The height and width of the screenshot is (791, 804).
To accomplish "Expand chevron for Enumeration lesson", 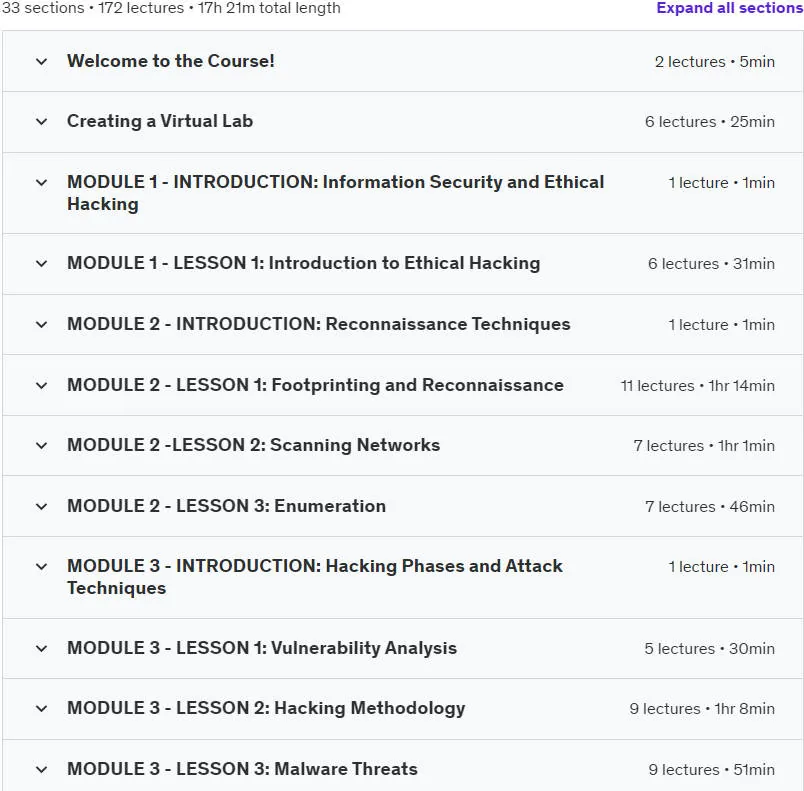I will coord(42,506).
